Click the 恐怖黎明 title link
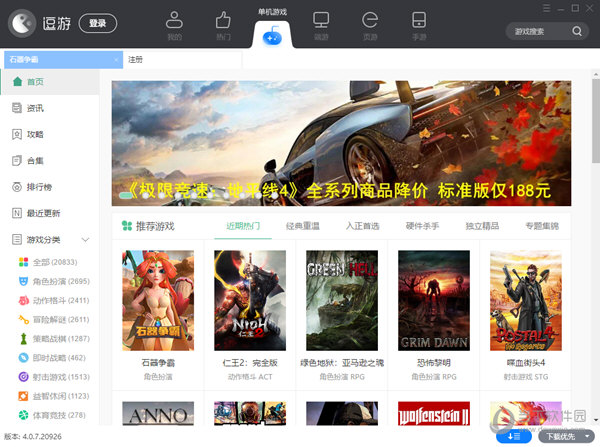Screen dimensions: 600x447 click(x=434, y=363)
